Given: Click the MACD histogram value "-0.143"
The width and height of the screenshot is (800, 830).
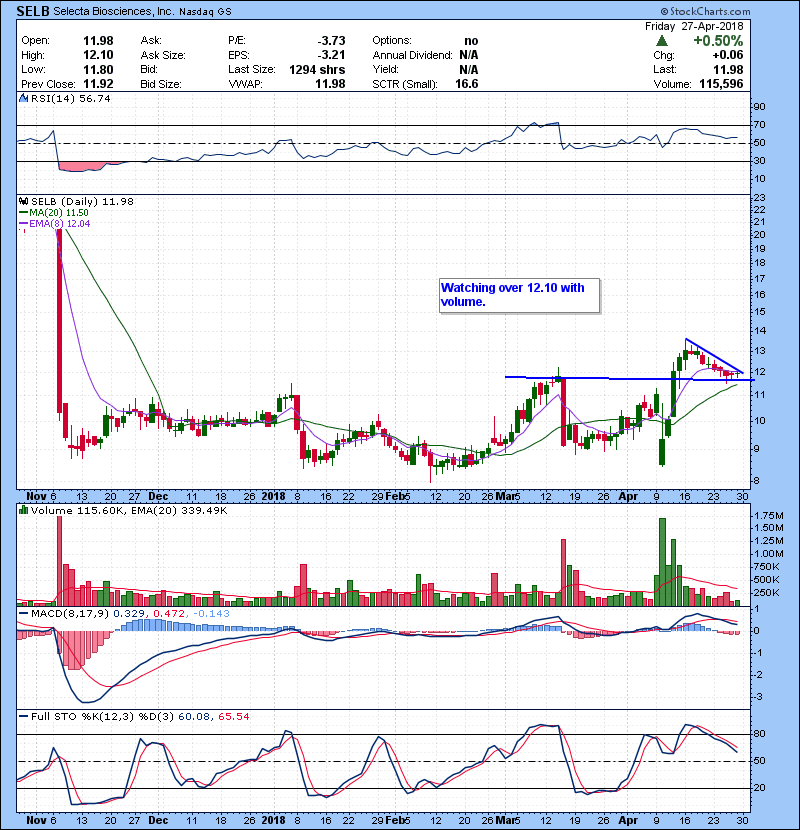Looking at the screenshot, I should [x=212, y=614].
